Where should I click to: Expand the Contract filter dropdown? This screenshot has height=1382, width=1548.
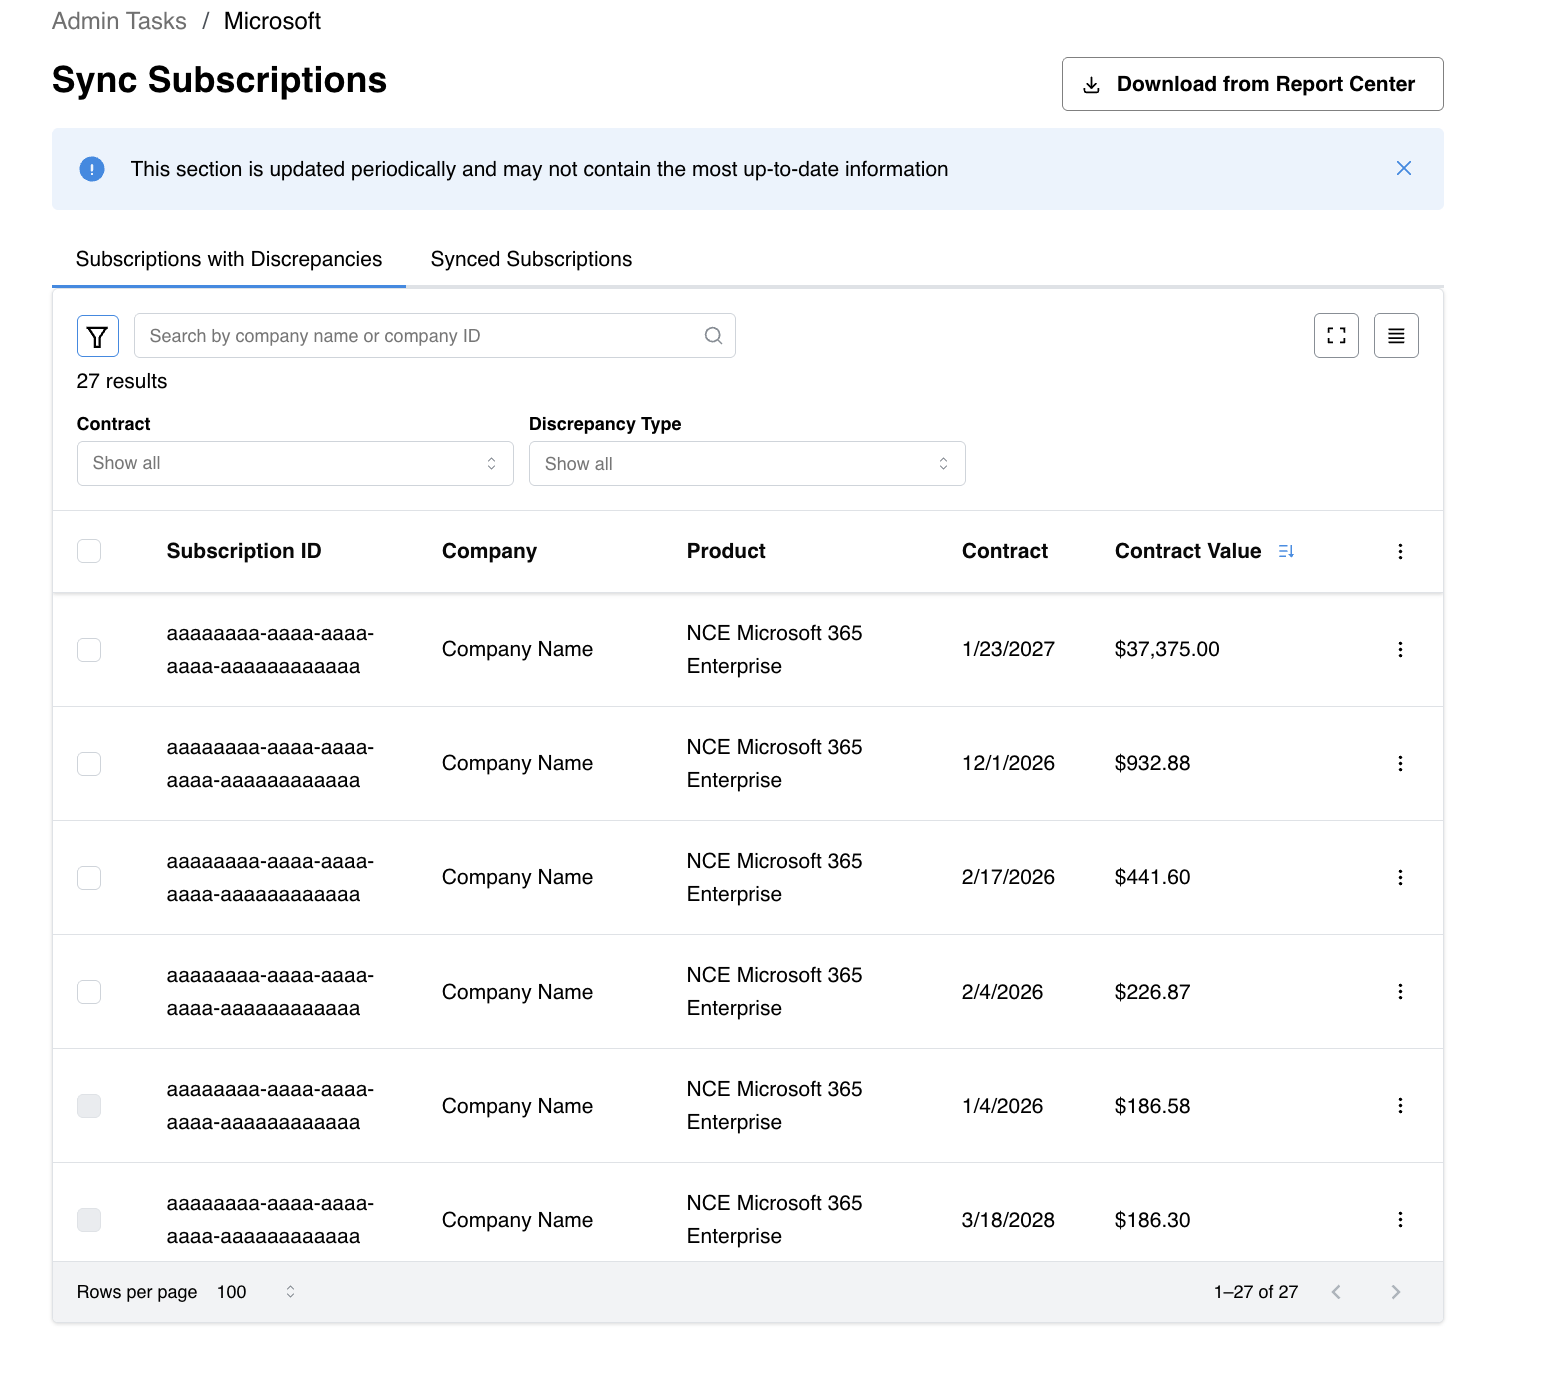point(295,463)
